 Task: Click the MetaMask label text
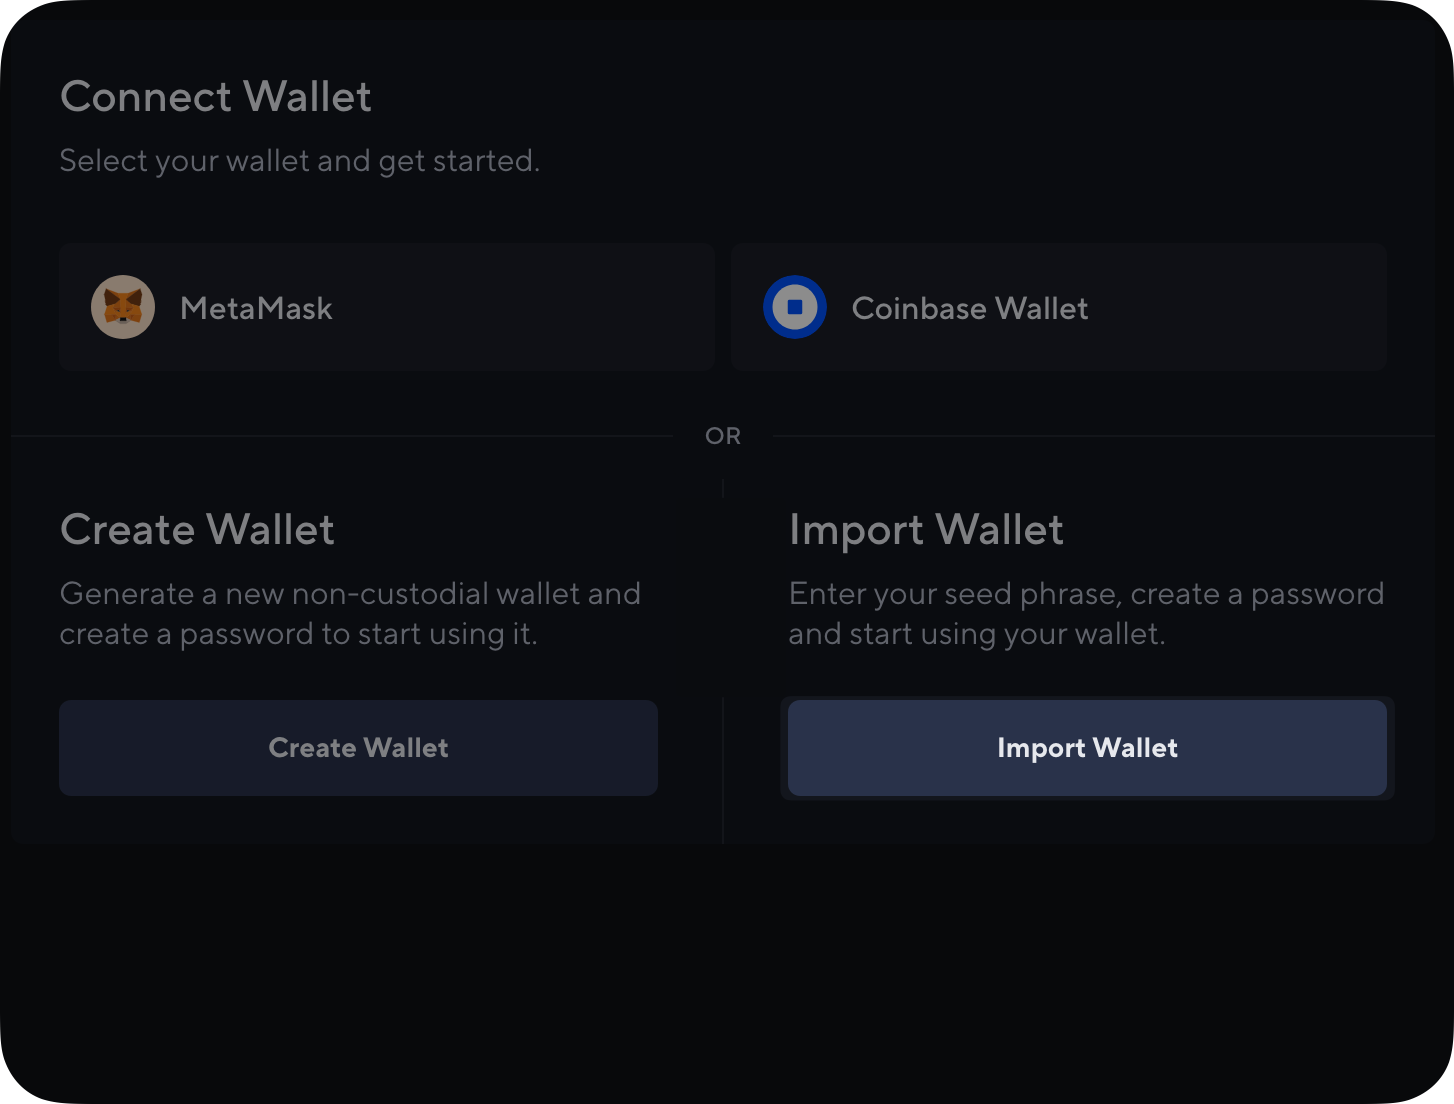[x=256, y=309]
